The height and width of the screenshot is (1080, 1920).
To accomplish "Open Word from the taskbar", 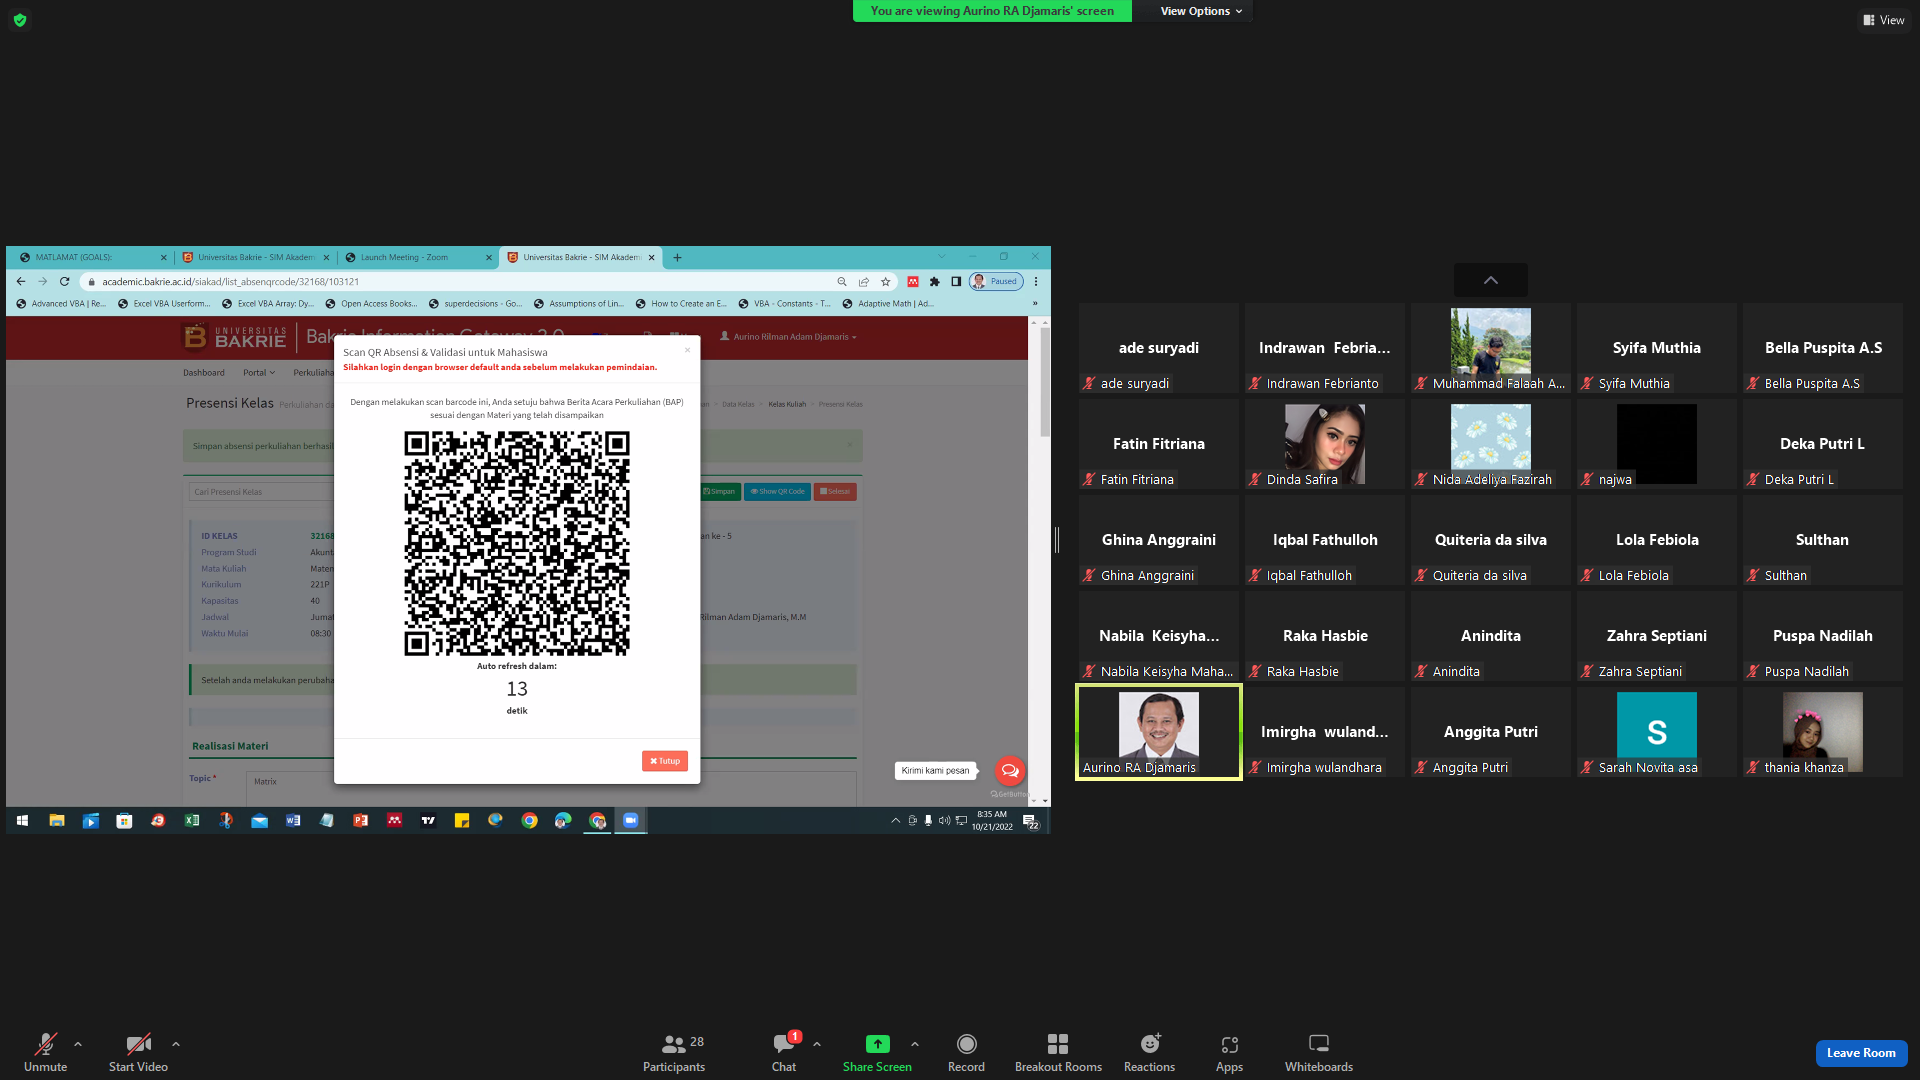I will (x=293, y=821).
